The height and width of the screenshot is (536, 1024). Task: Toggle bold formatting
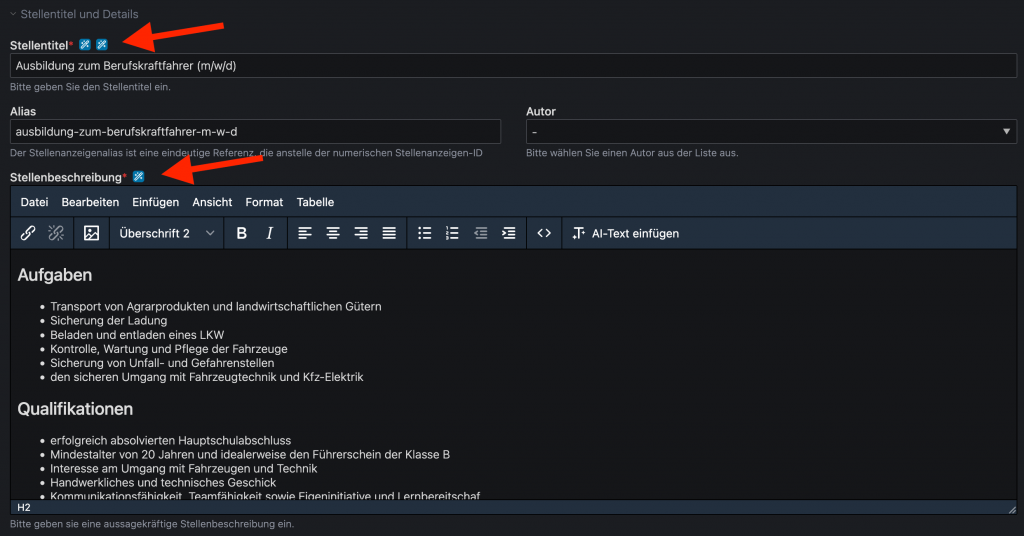(241, 233)
